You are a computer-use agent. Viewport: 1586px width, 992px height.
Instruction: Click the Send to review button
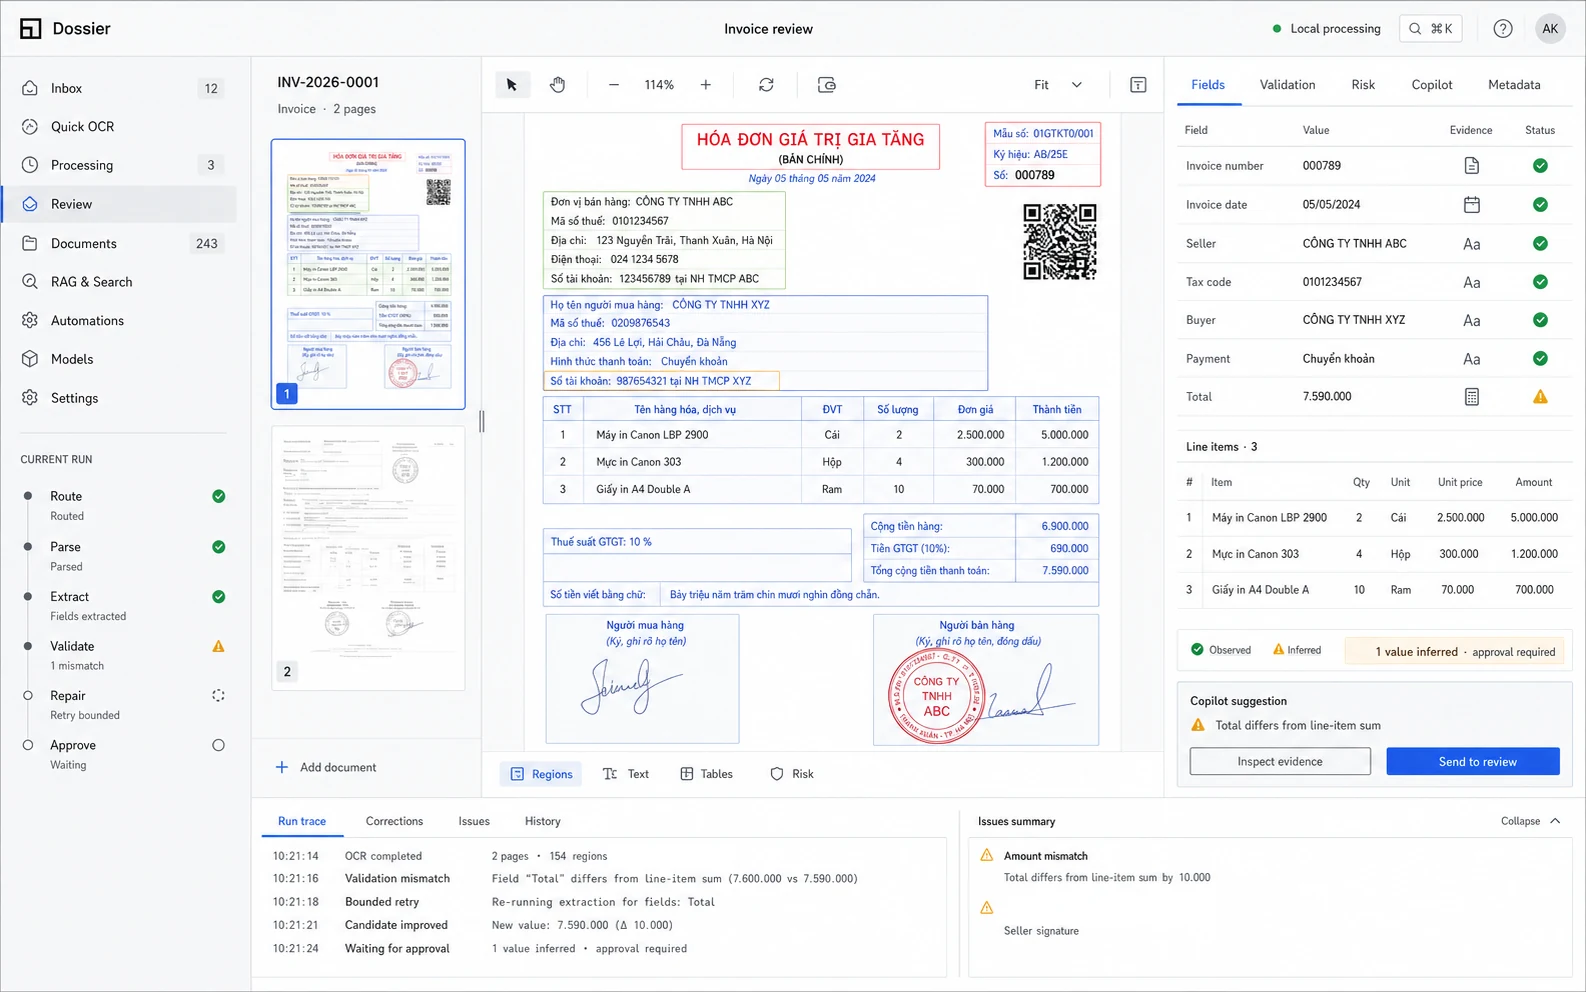click(x=1473, y=762)
